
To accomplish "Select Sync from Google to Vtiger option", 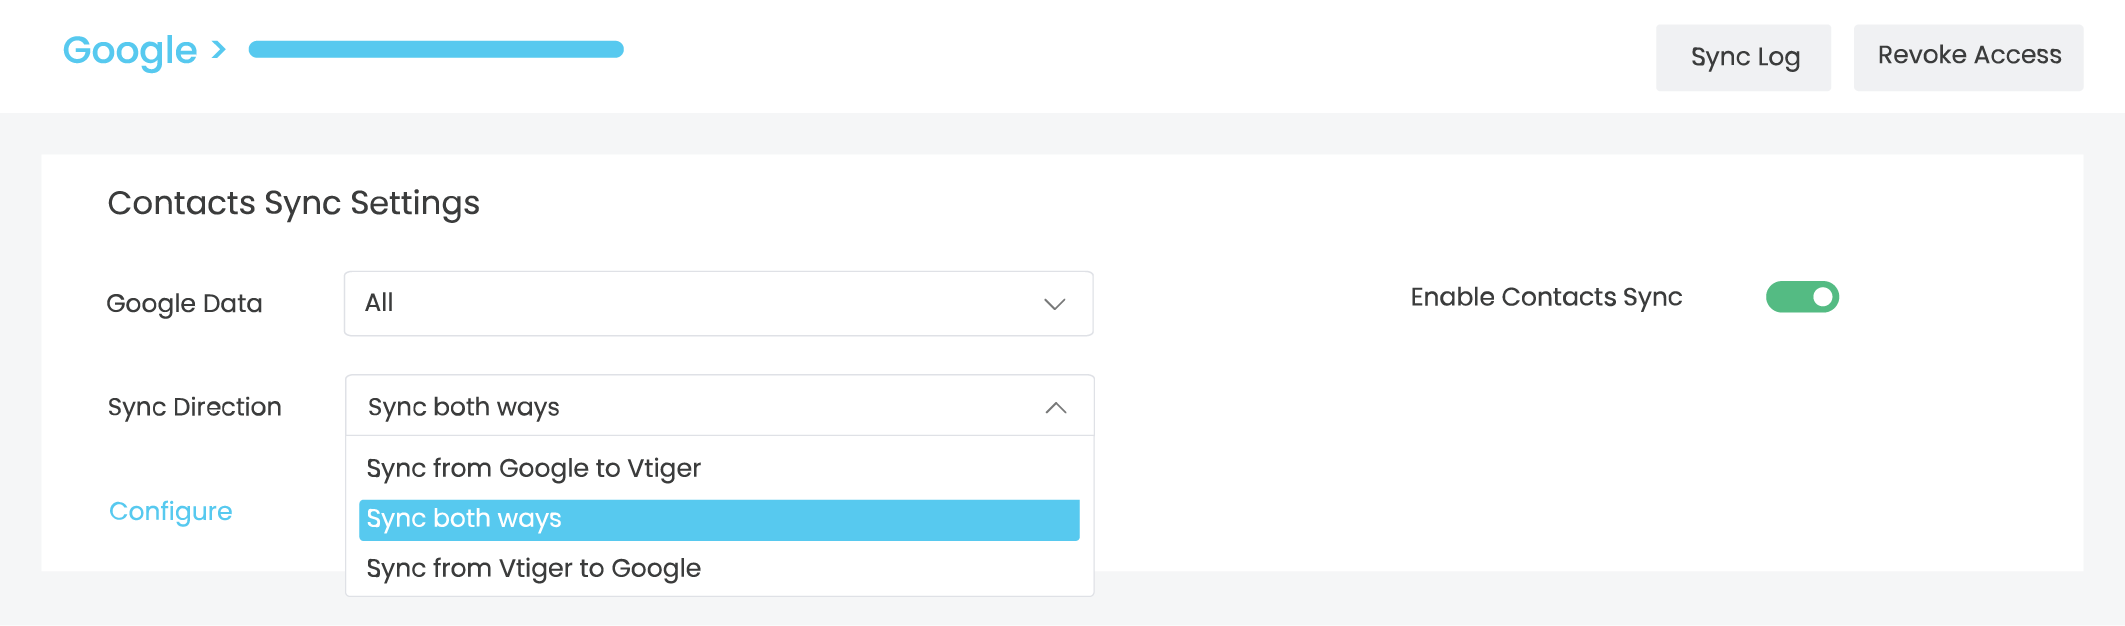I will pyautogui.click(x=533, y=468).
